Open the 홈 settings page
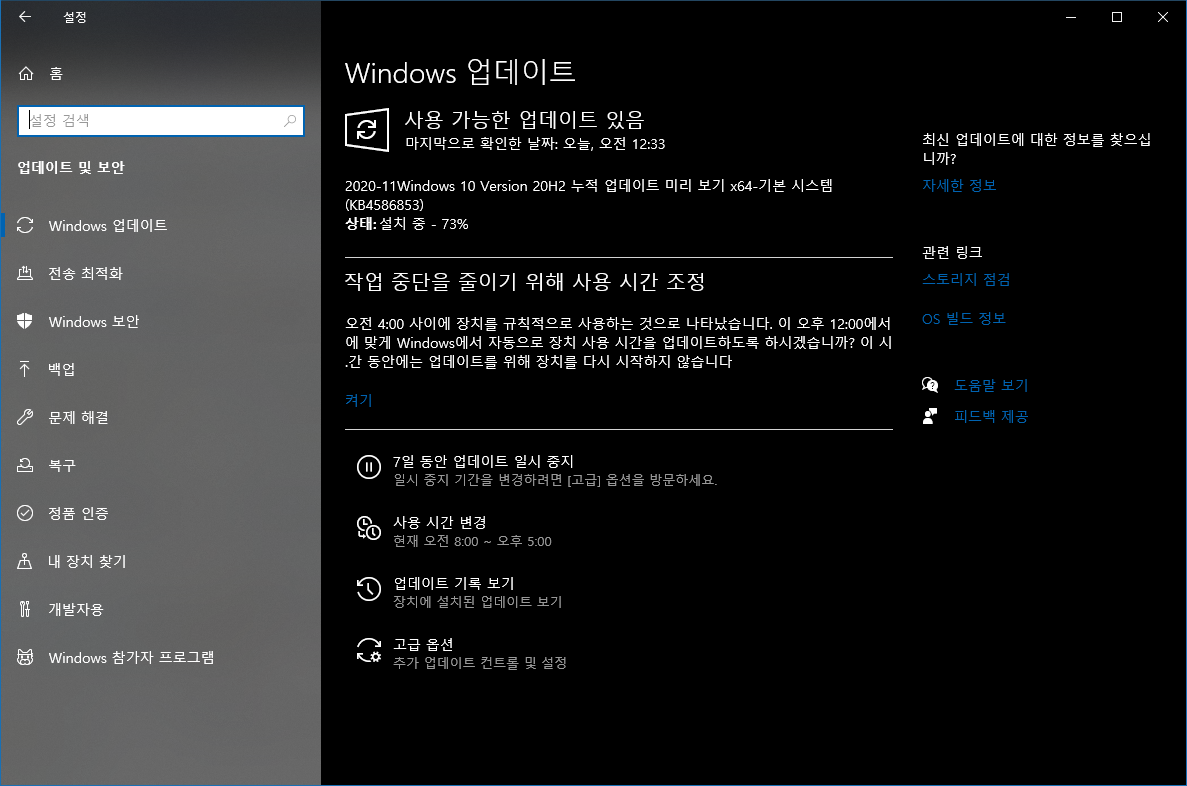Screen dimensions: 1187x786 pos(160,73)
